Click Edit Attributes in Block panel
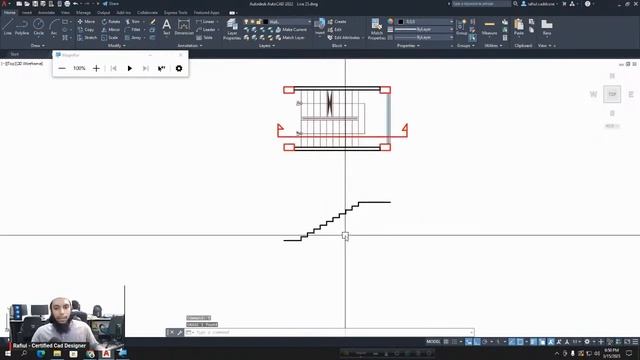 point(344,38)
